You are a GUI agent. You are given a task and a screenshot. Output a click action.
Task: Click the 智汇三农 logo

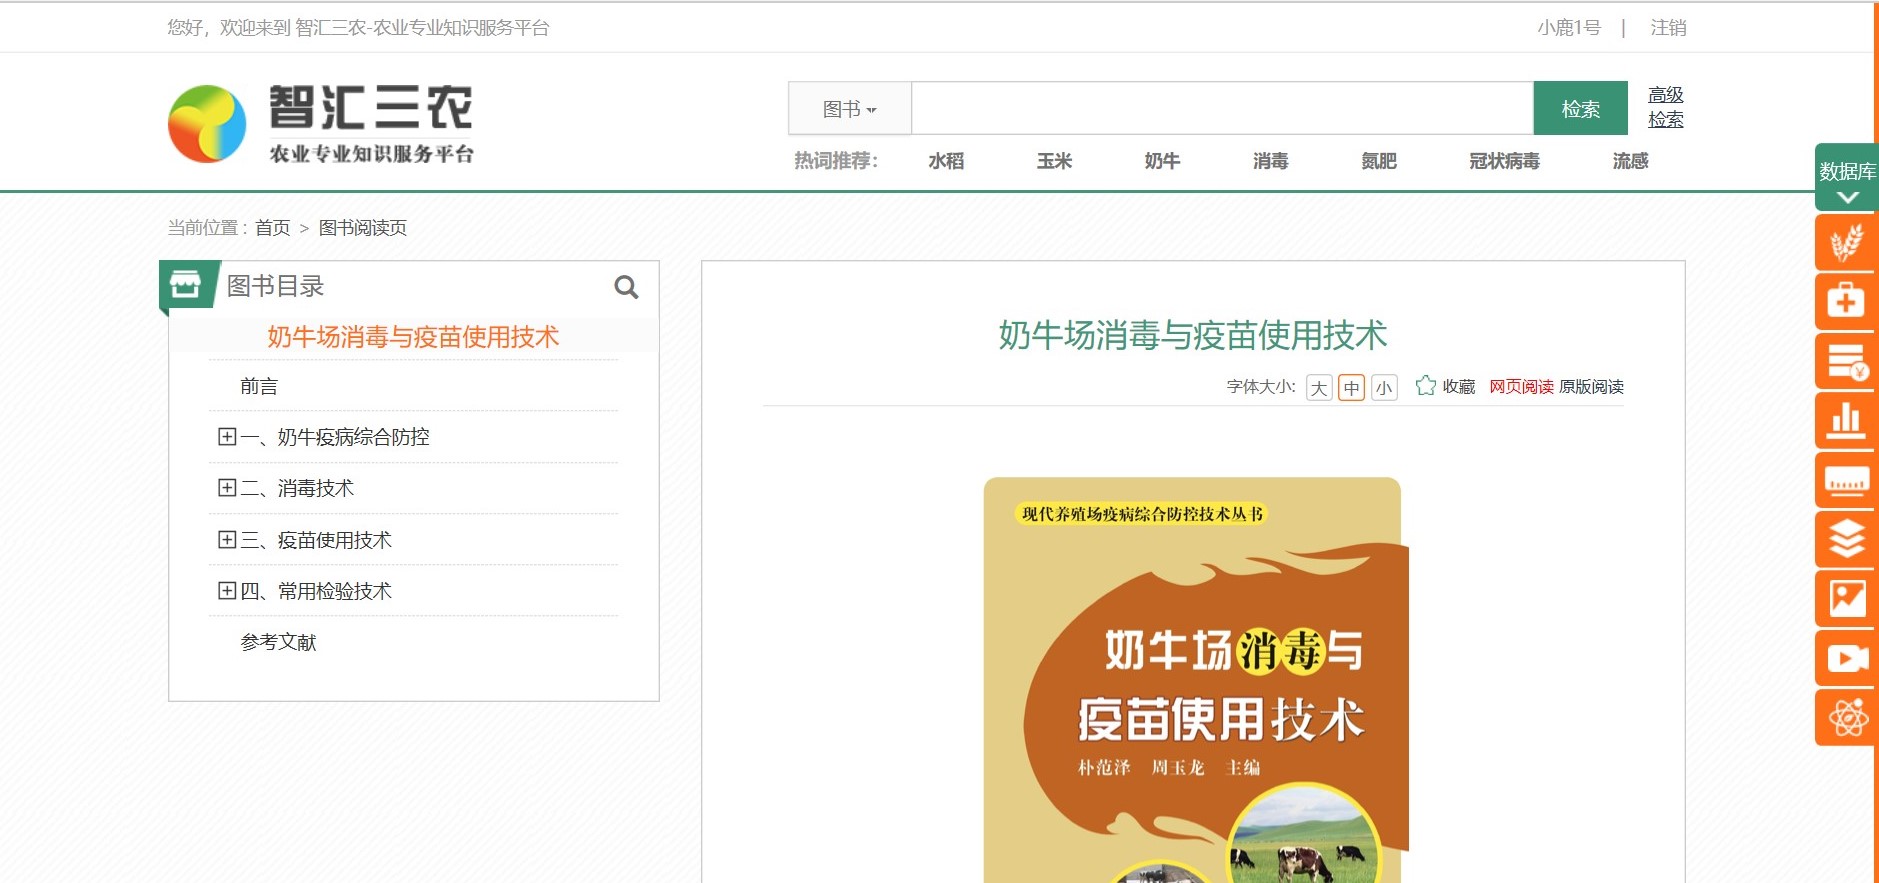[321, 124]
